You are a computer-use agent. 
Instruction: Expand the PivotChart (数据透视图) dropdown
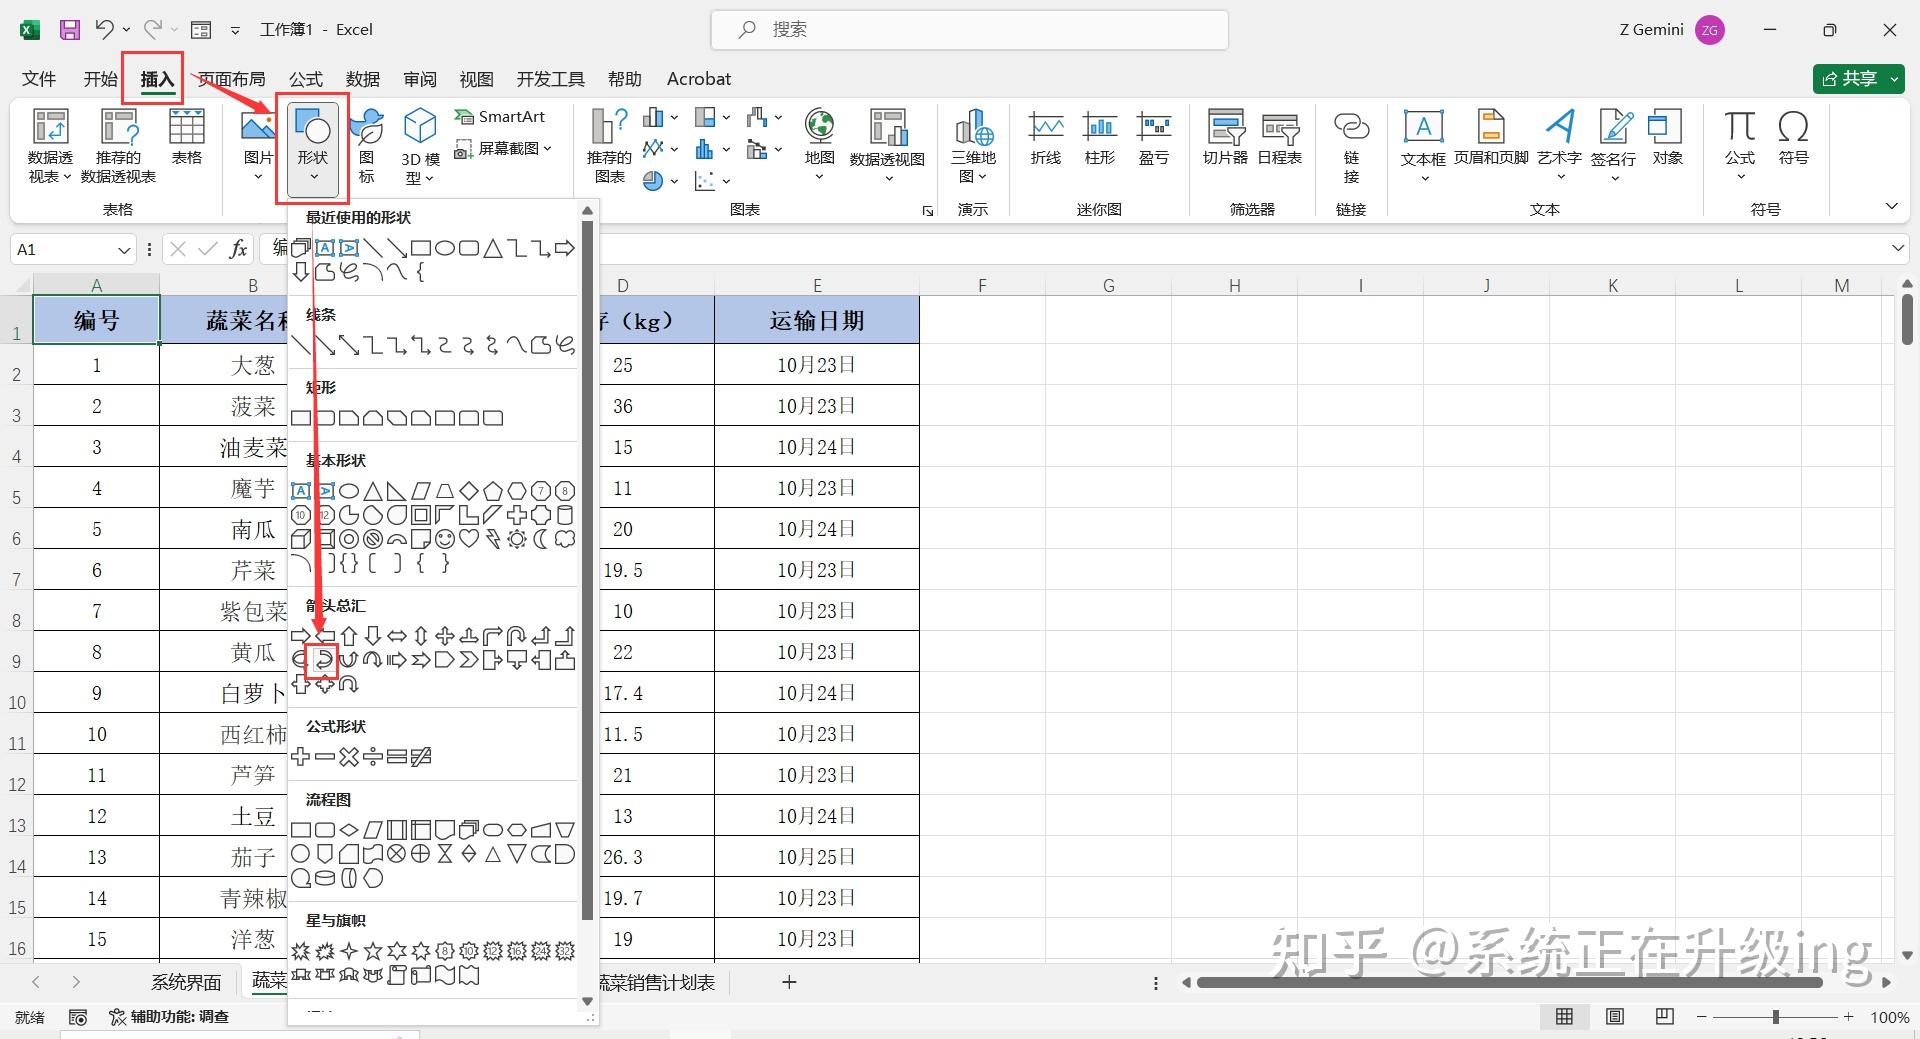[x=888, y=178]
